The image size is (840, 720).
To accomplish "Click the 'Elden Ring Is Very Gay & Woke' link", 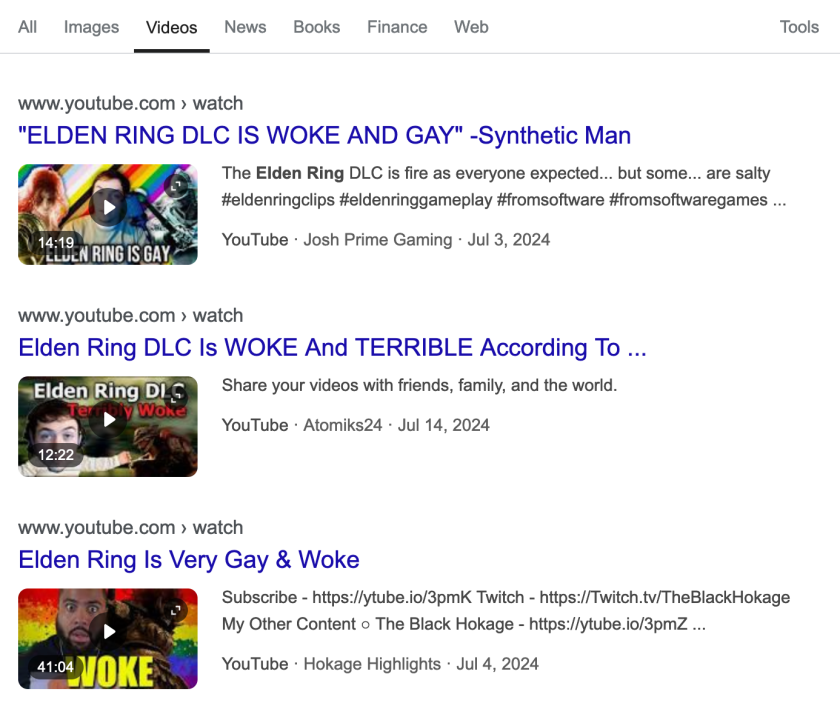I will pos(189,560).
